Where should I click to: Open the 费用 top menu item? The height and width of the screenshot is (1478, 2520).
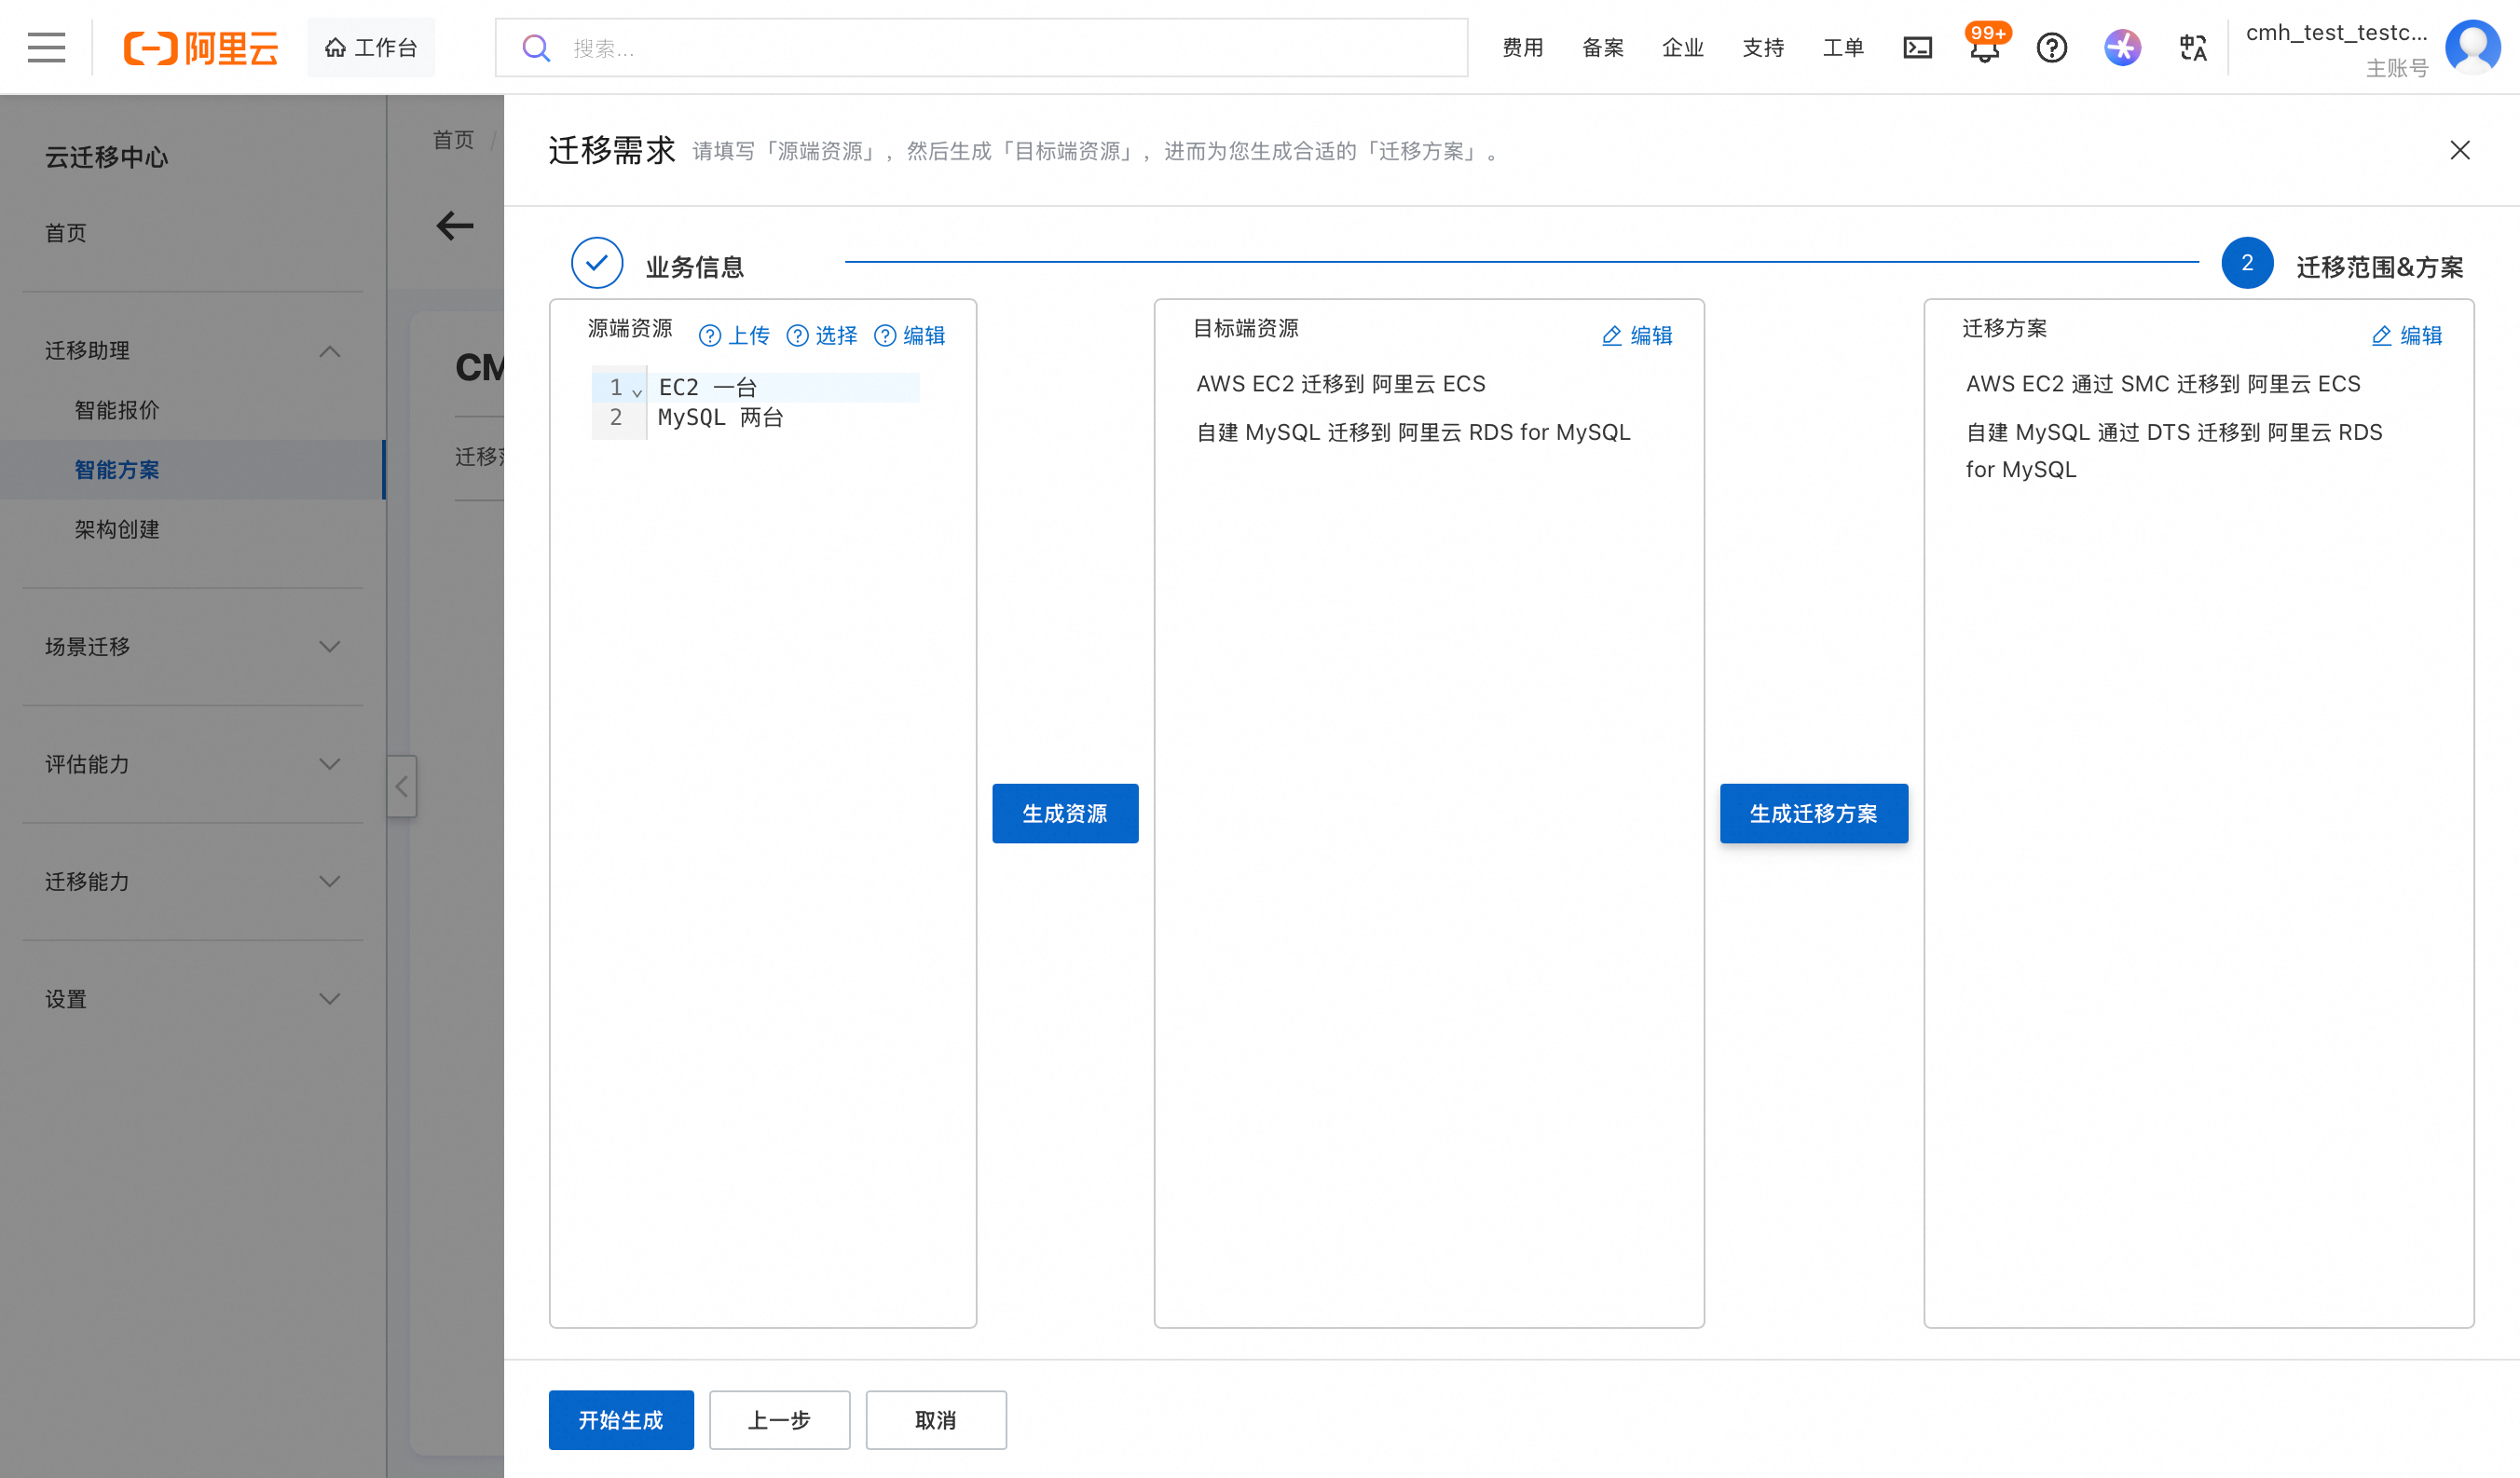(x=1522, y=47)
